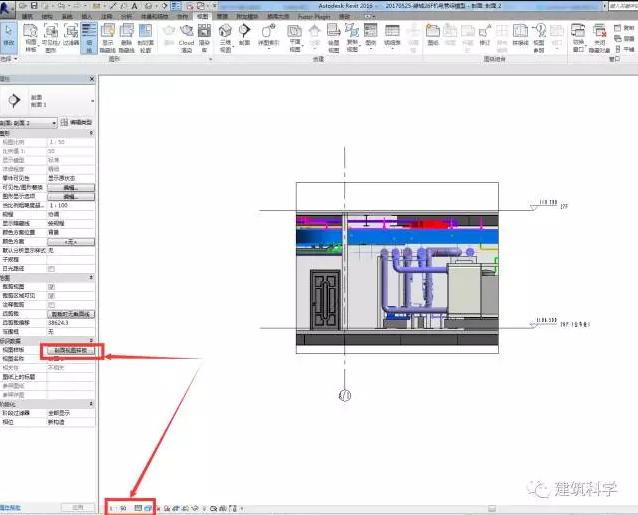This screenshot has width=638, height=515.
Task: Open Graphics panel dialog launcher arrow
Action: point(210,59)
